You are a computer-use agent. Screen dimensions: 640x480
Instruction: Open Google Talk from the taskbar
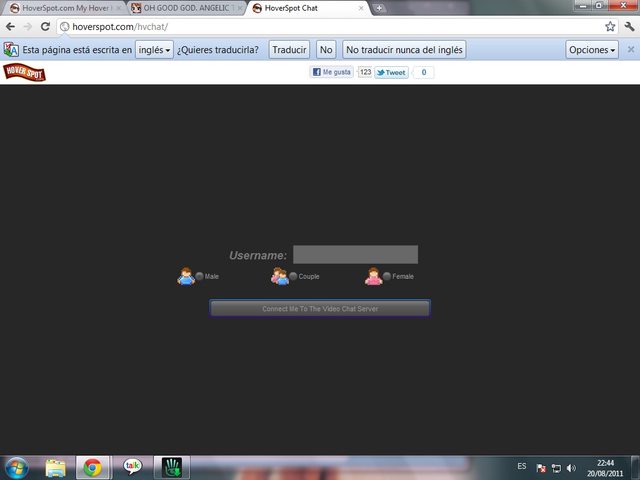click(x=132, y=466)
